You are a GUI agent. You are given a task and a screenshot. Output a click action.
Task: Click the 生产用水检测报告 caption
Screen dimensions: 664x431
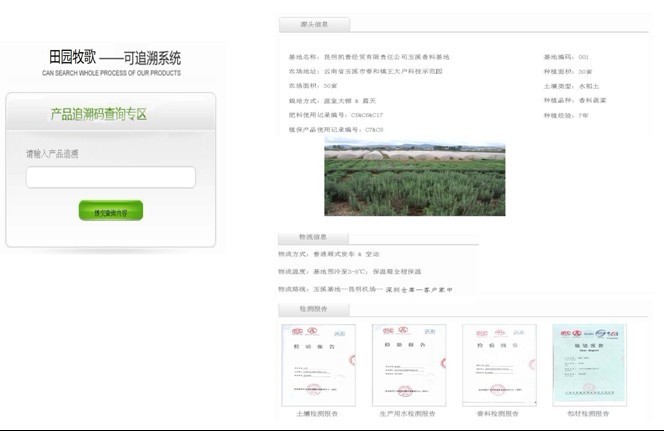tap(407, 414)
